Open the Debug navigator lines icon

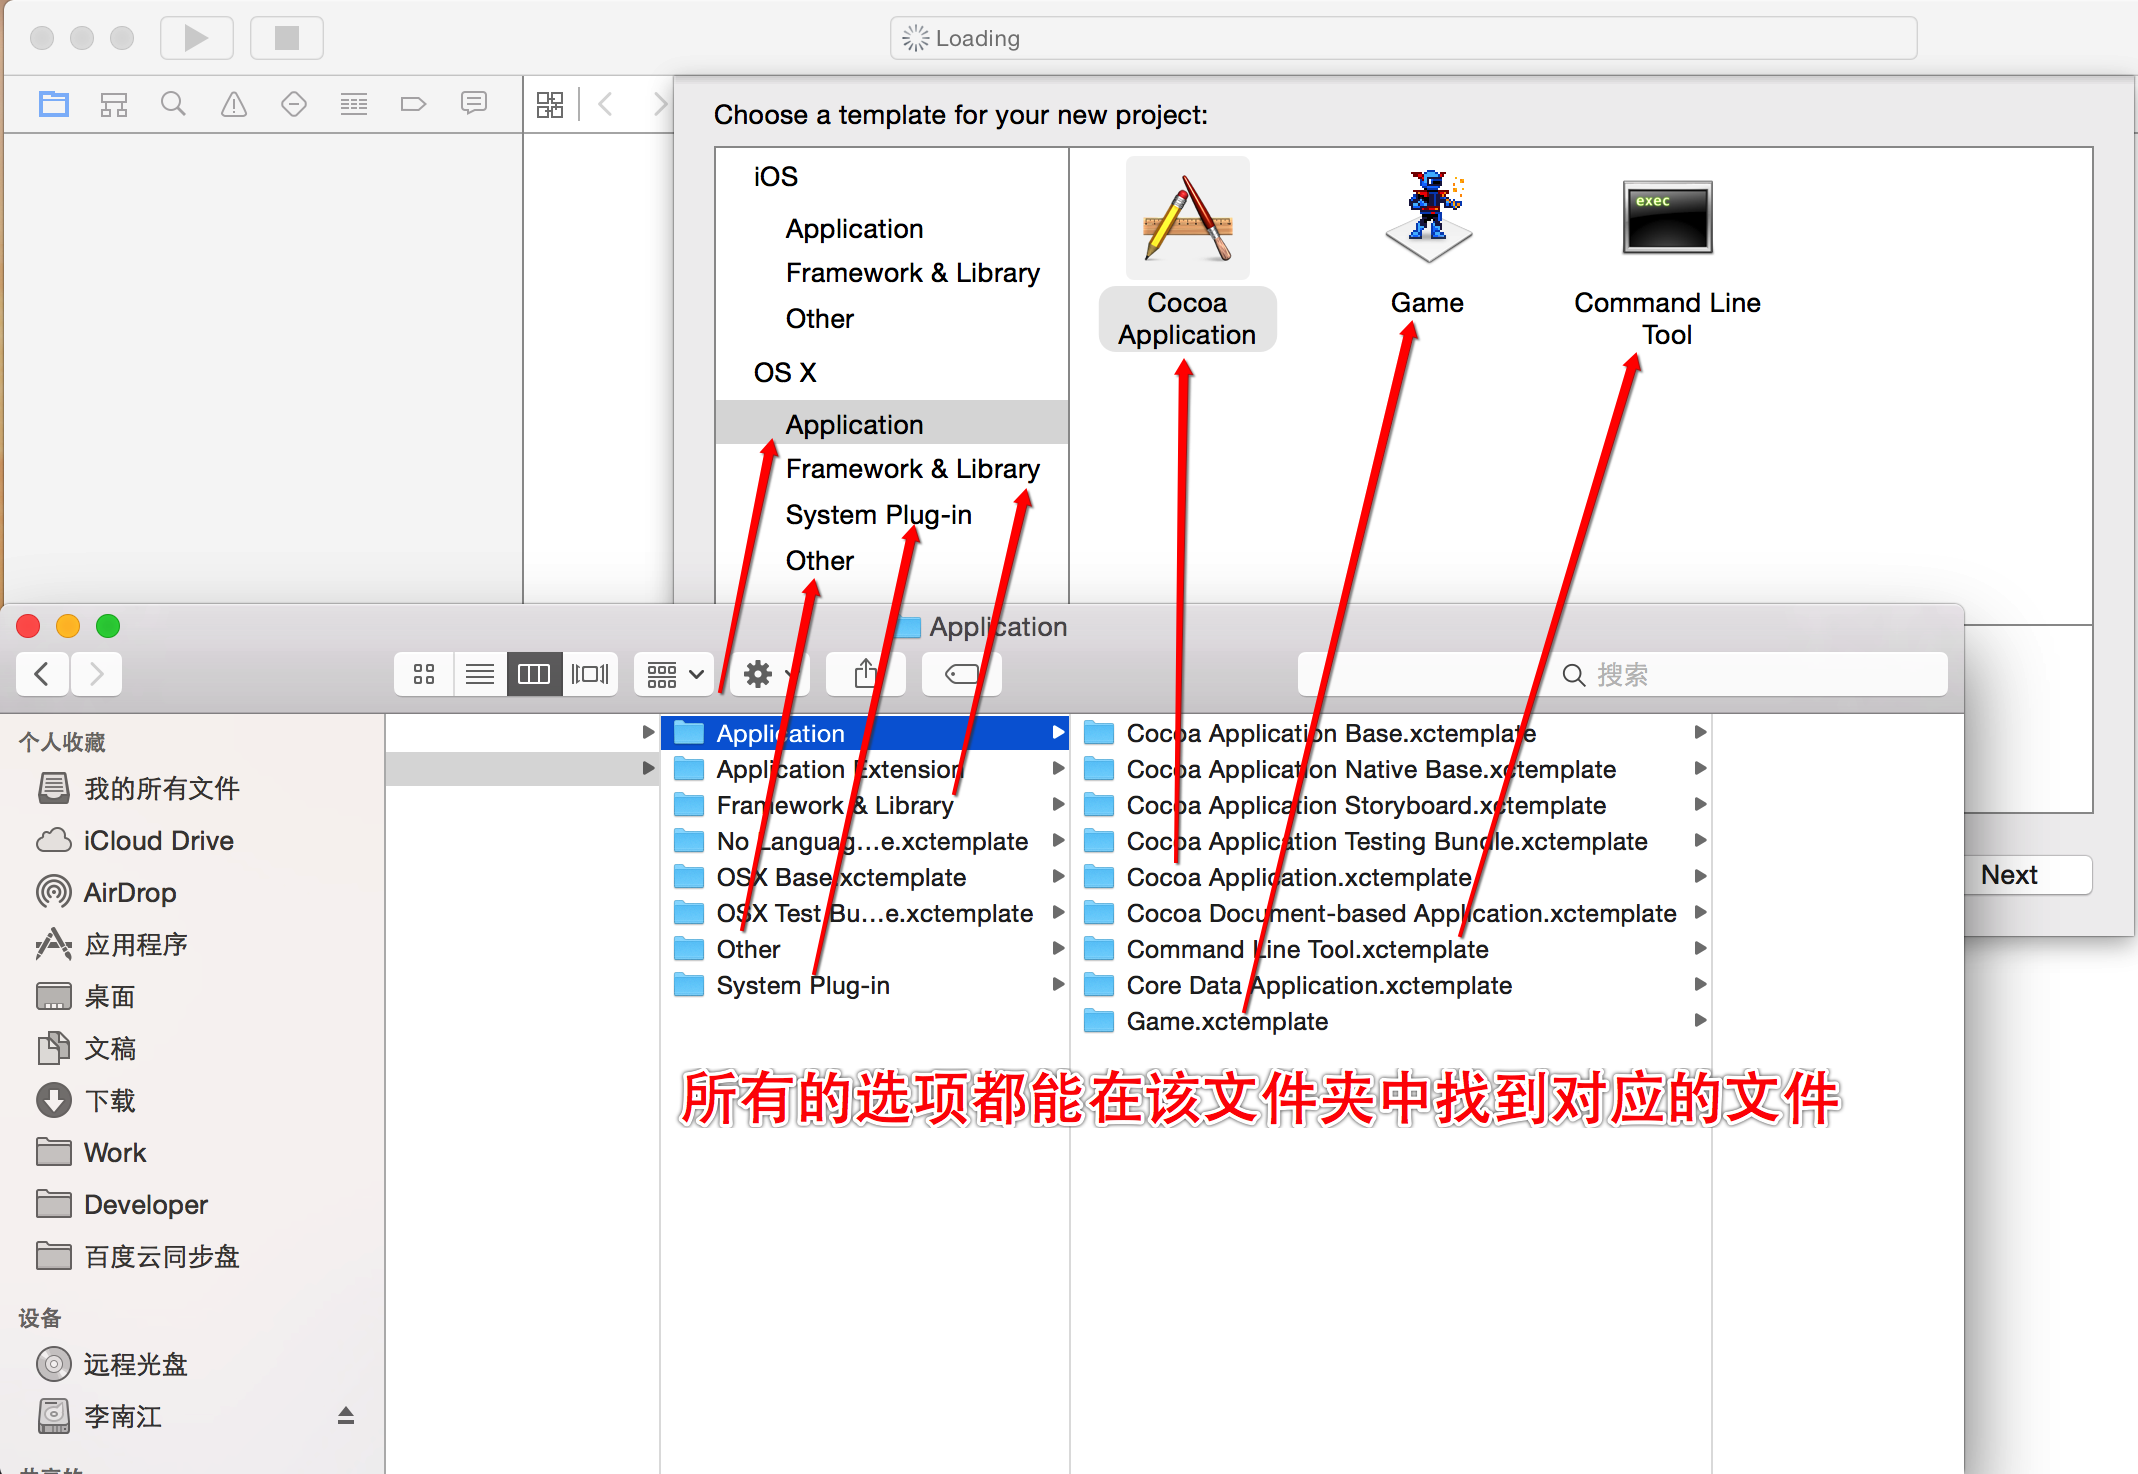[x=354, y=104]
